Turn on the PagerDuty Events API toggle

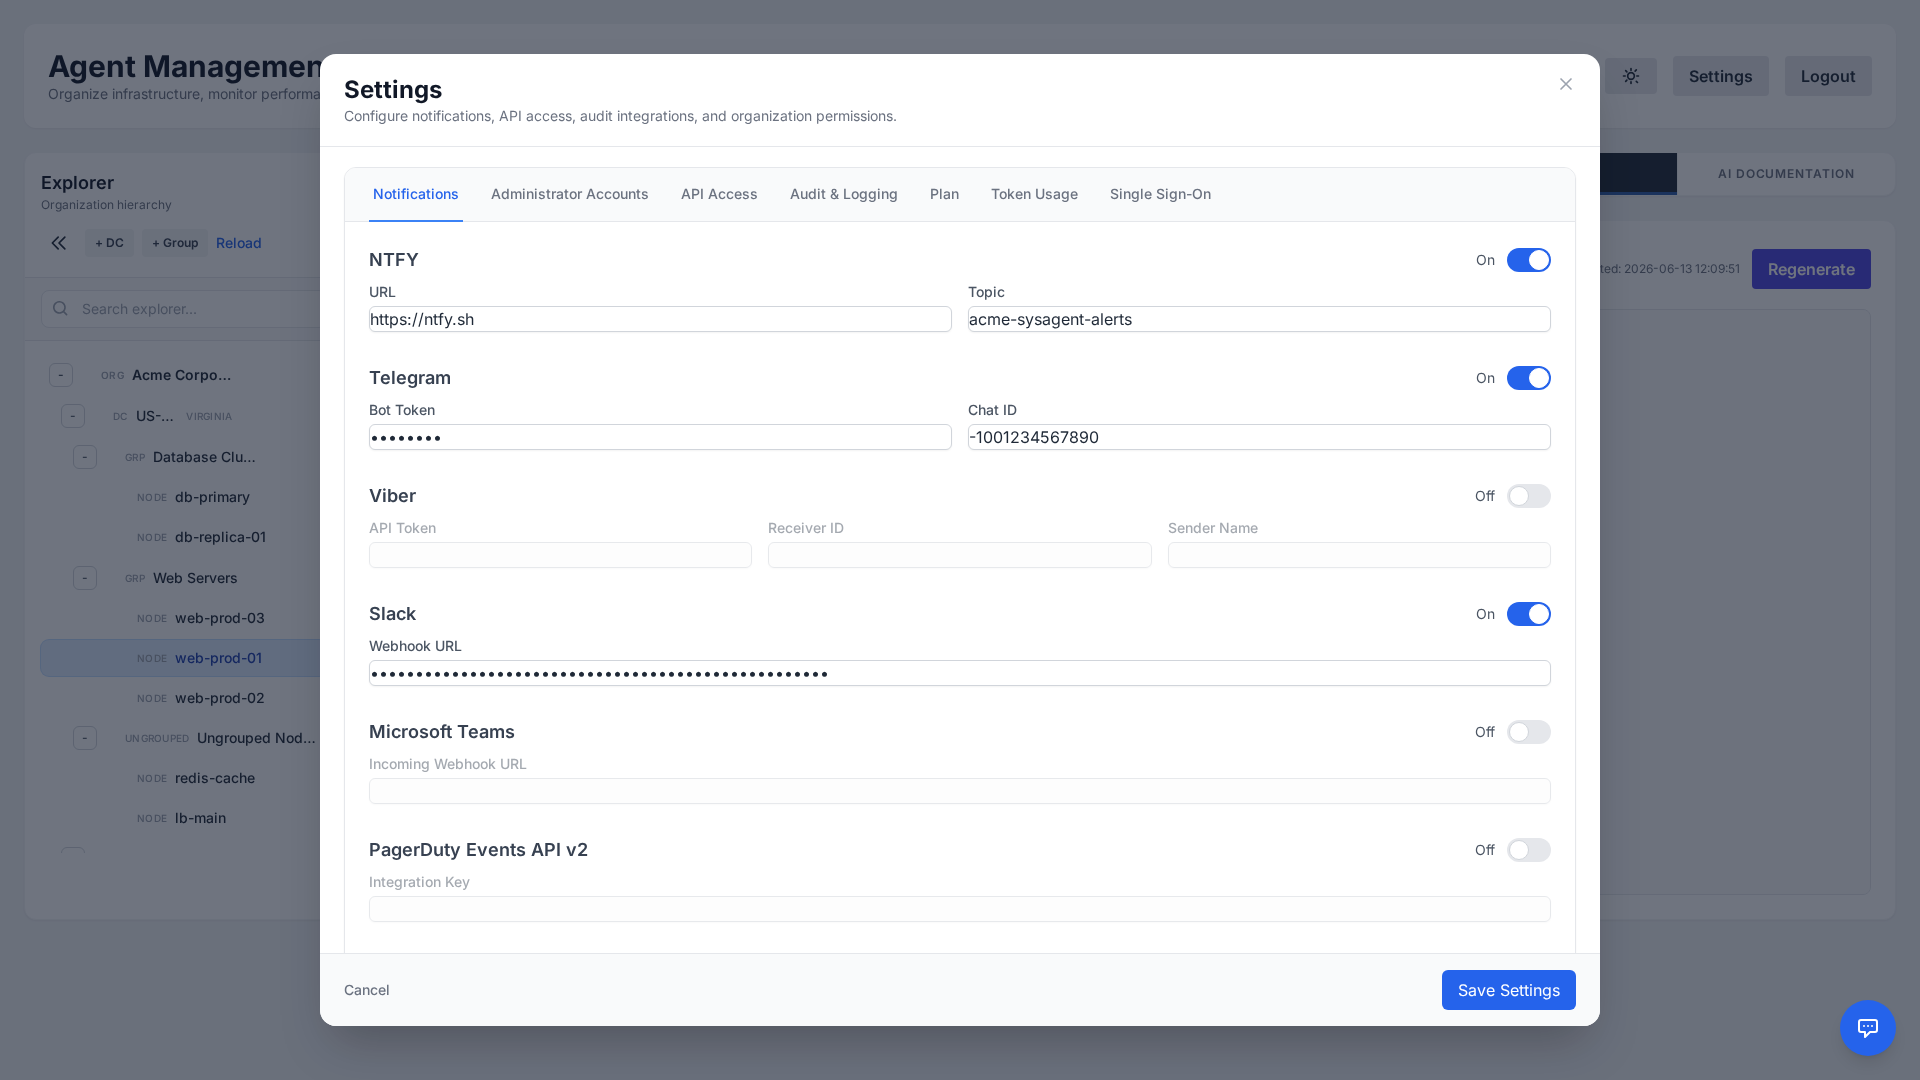point(1529,850)
